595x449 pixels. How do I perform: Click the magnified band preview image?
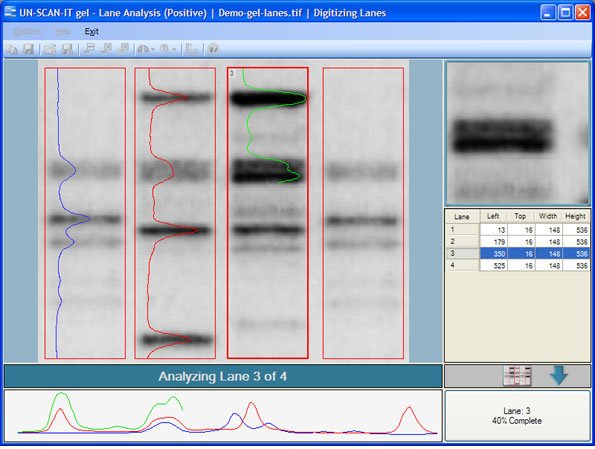(517, 134)
